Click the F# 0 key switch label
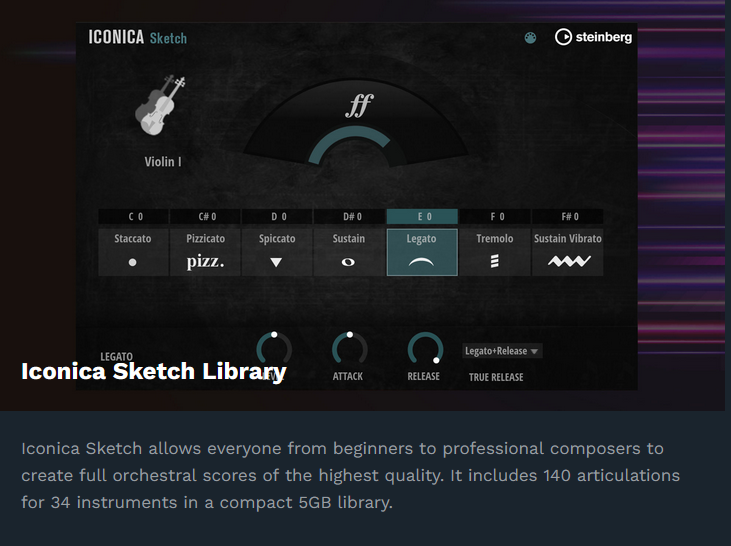The height and width of the screenshot is (546, 731). click(568, 216)
